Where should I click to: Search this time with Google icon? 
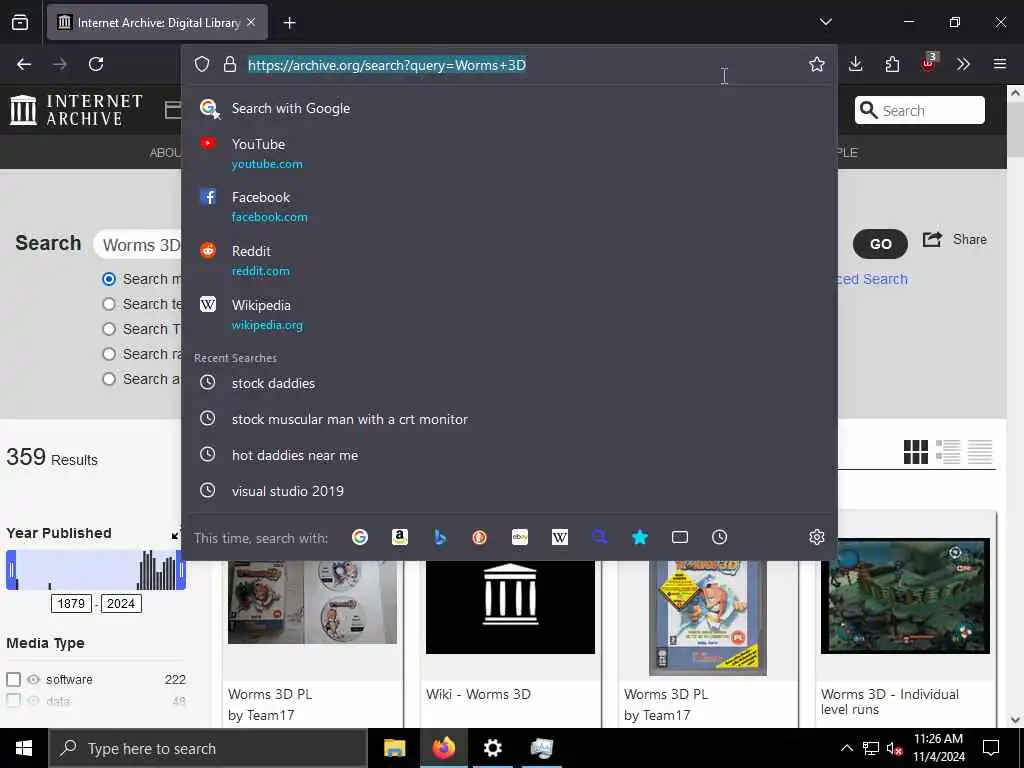(x=360, y=537)
